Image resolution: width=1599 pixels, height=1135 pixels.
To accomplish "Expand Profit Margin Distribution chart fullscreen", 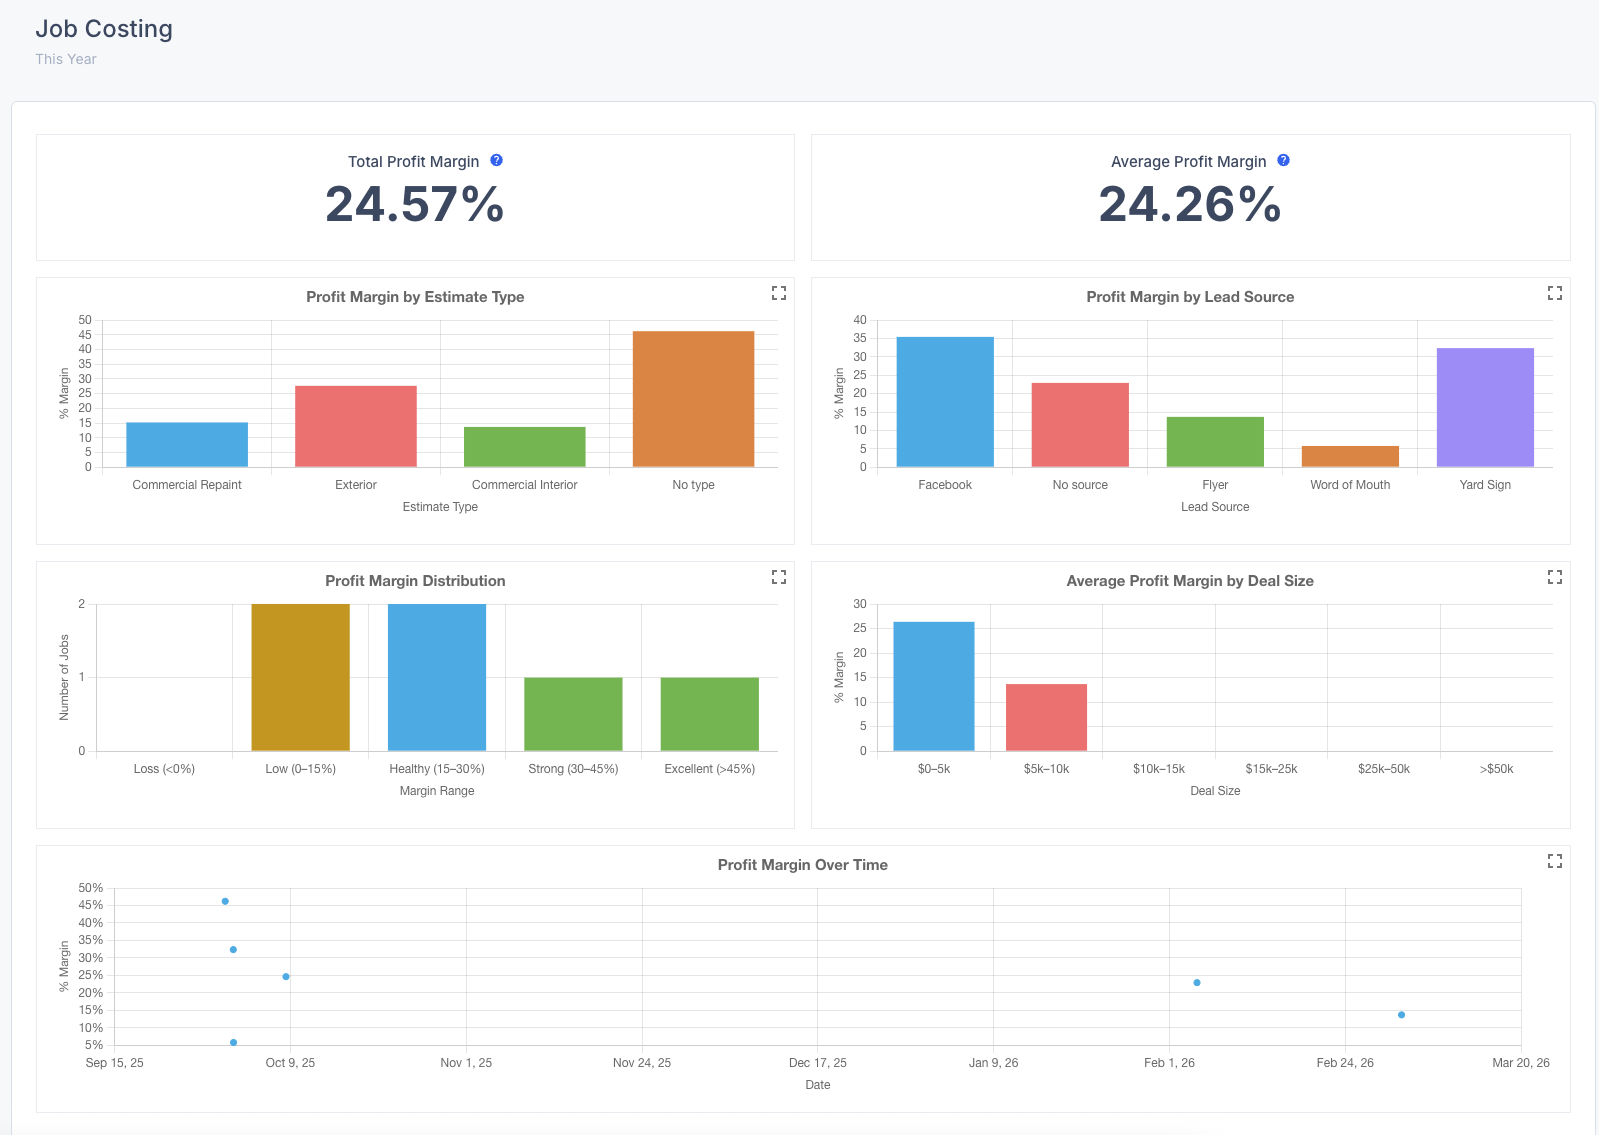I will point(779,577).
